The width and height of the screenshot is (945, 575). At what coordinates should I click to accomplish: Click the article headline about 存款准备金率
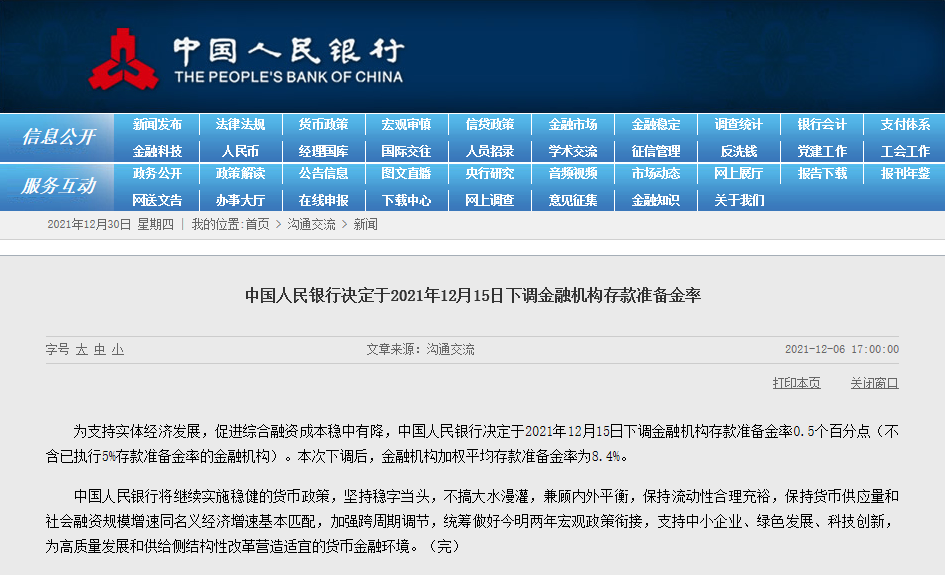pyautogui.click(x=472, y=295)
